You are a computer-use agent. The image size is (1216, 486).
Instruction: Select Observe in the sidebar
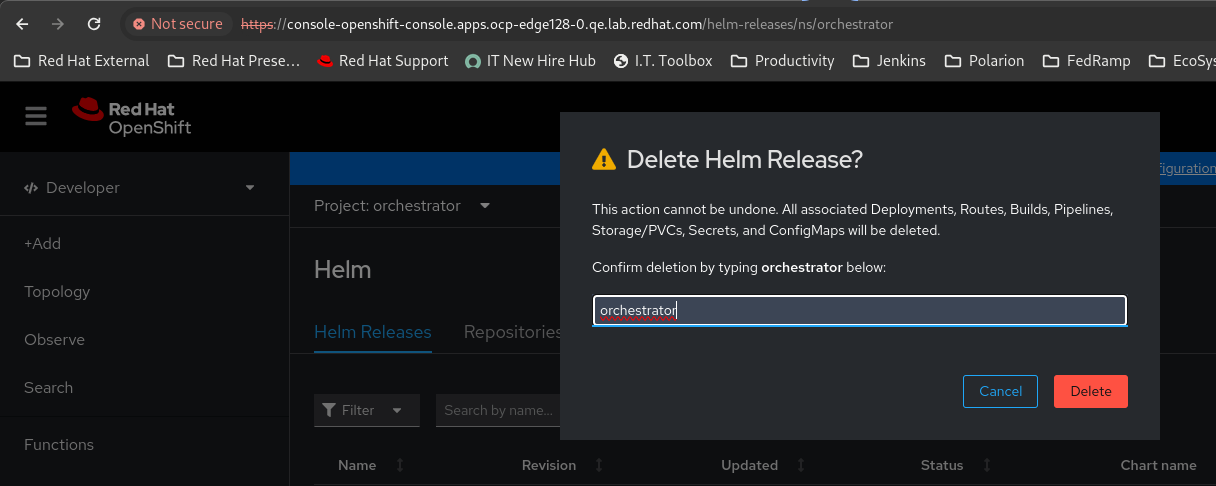pyautogui.click(x=54, y=340)
